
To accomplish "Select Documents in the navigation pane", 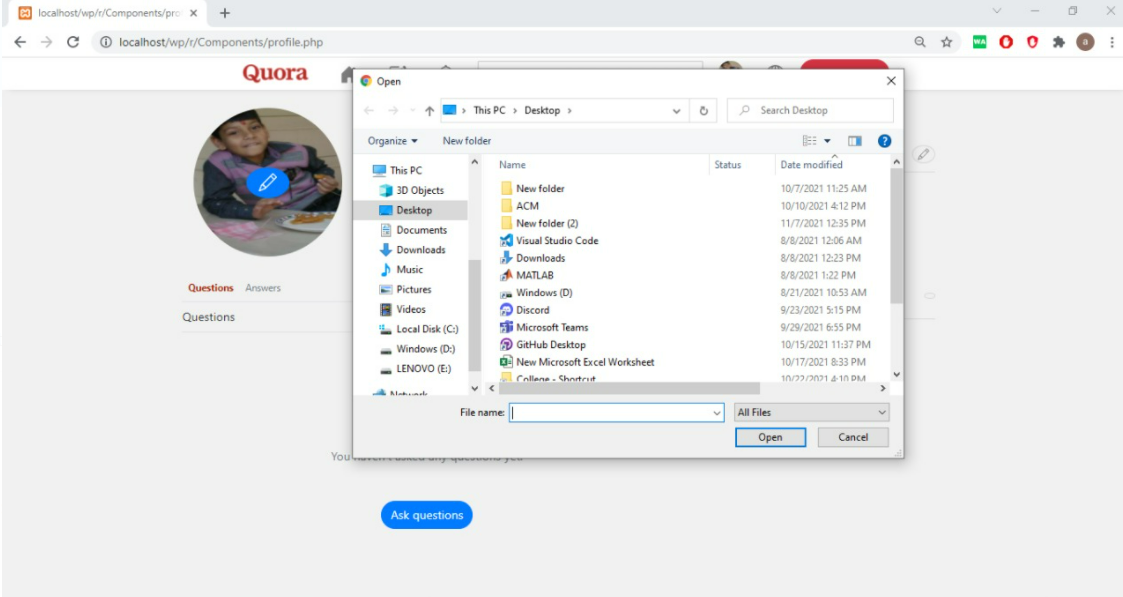I will 413,230.
